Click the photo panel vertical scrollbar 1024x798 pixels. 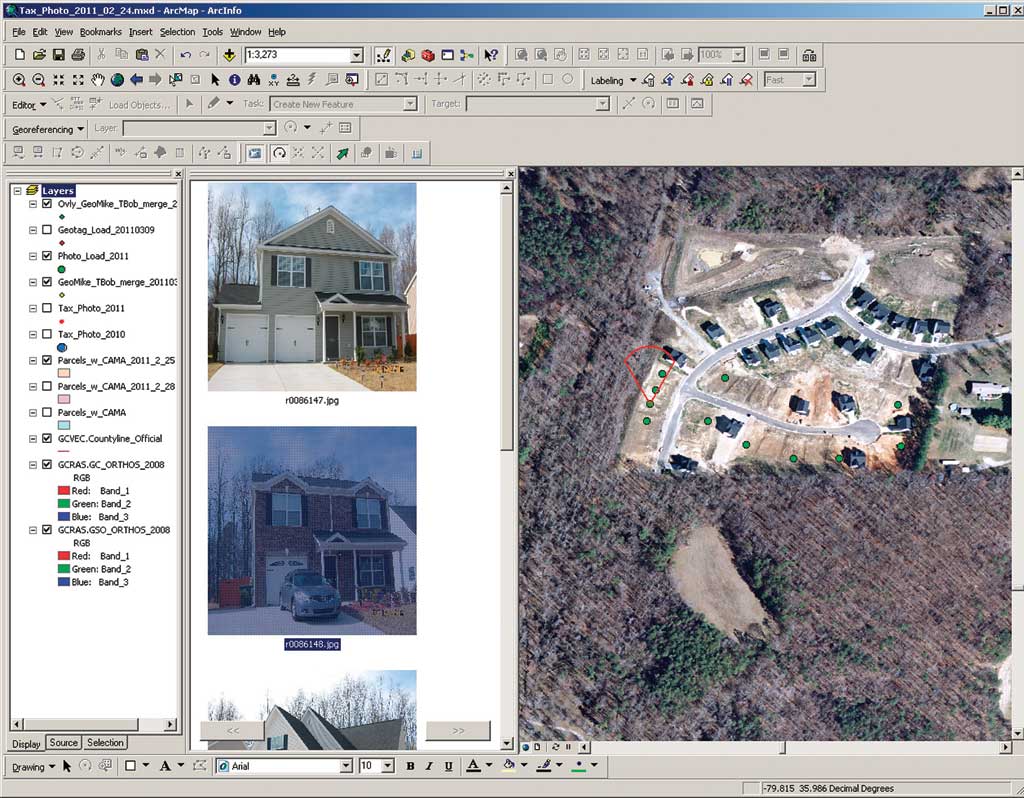pos(506,465)
